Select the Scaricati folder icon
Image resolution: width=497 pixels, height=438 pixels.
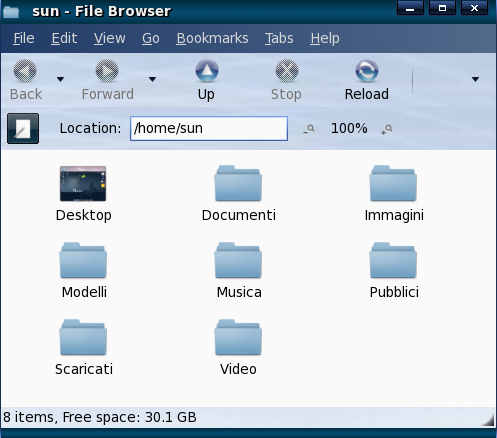[x=83, y=337]
